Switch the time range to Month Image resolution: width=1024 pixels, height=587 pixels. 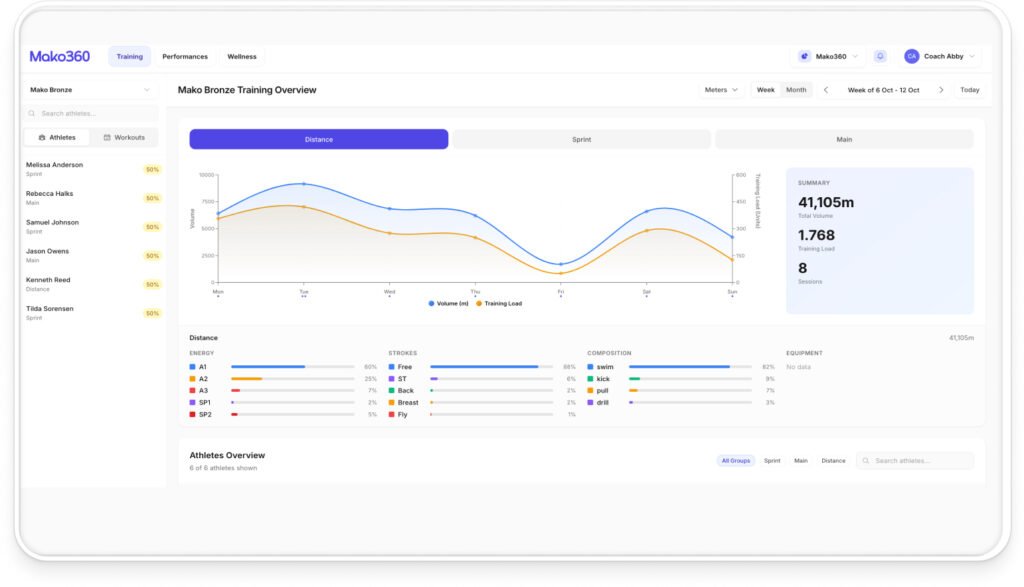tap(796, 90)
